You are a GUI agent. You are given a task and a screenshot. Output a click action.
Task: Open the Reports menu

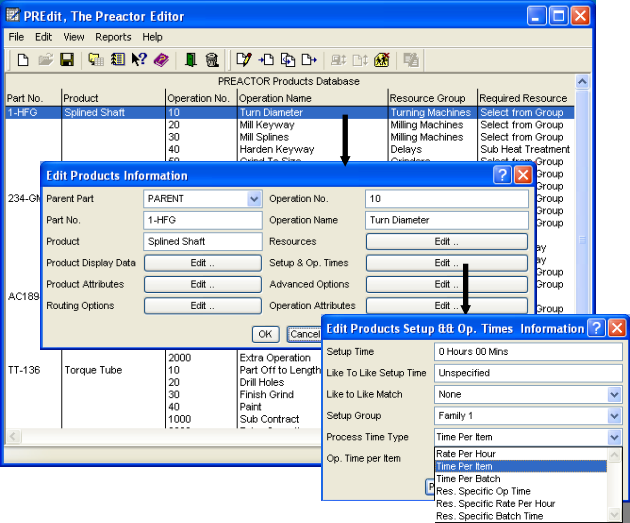click(113, 37)
